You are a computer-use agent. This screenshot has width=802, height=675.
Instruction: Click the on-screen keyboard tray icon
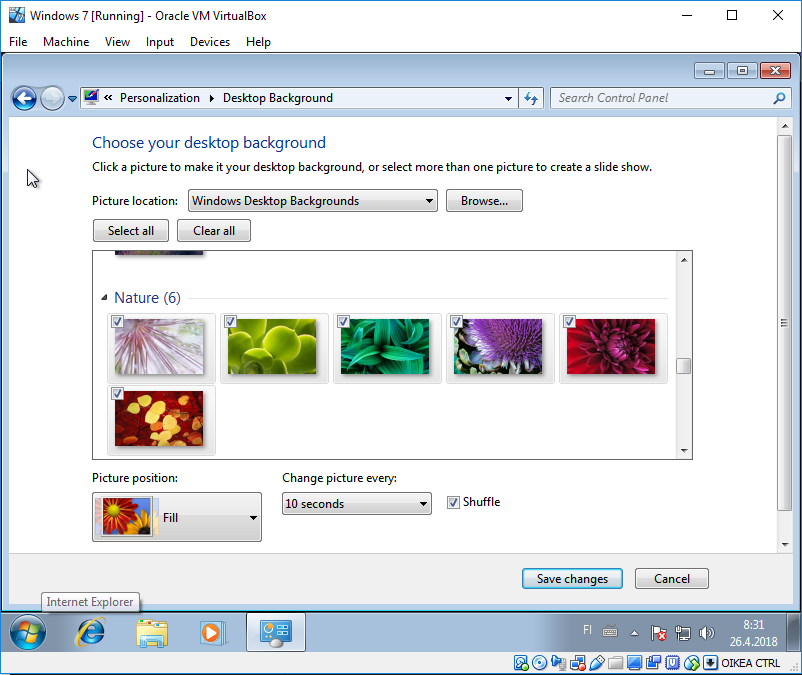click(x=610, y=632)
